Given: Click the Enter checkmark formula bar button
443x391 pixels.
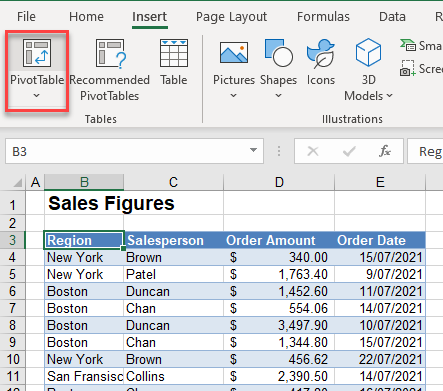Looking at the screenshot, I should point(349,152).
